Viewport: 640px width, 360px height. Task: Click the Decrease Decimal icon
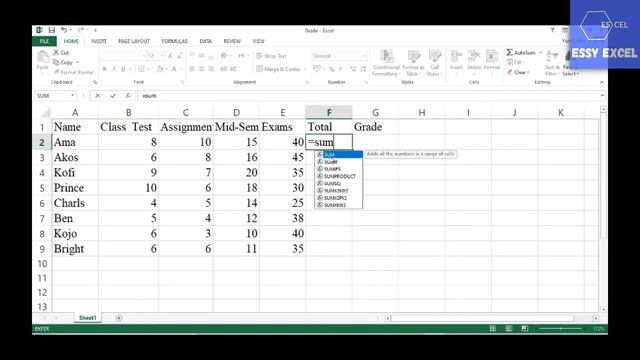363,69
